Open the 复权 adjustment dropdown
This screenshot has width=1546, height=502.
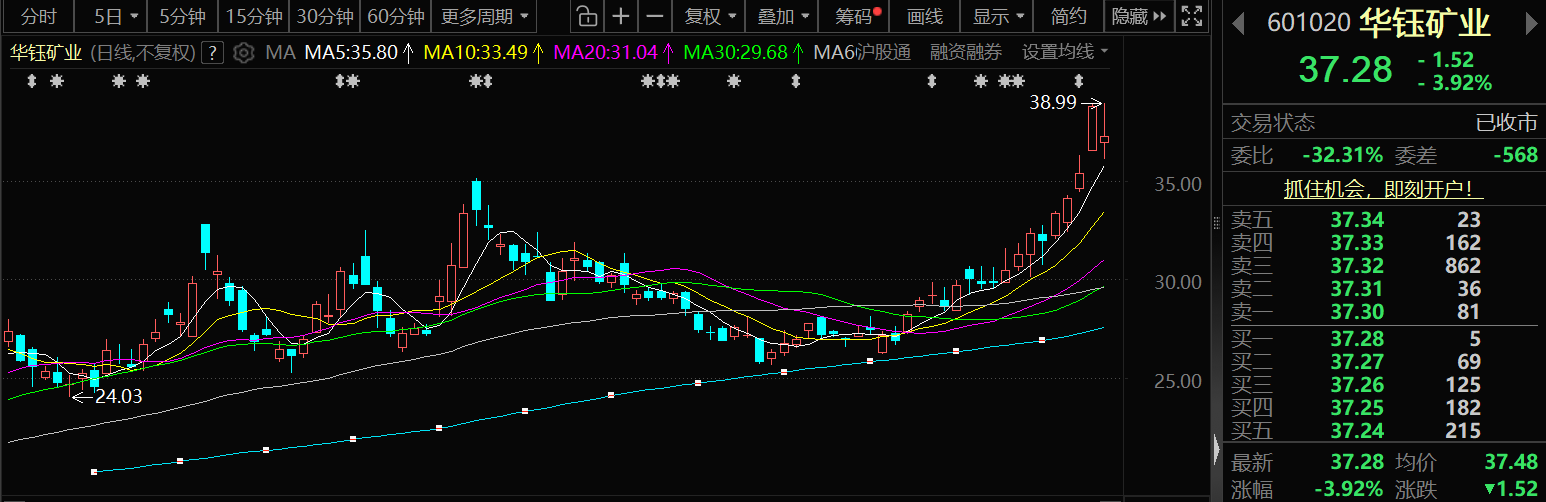711,16
